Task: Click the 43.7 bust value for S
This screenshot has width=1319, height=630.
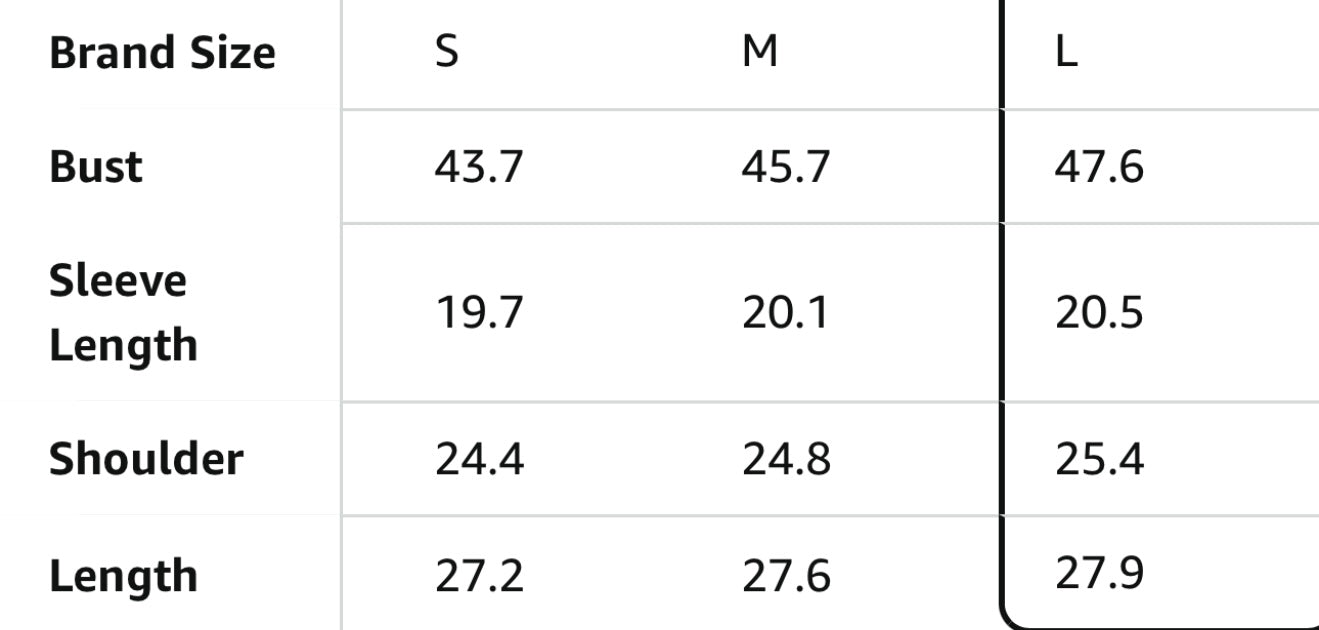Action: (478, 167)
